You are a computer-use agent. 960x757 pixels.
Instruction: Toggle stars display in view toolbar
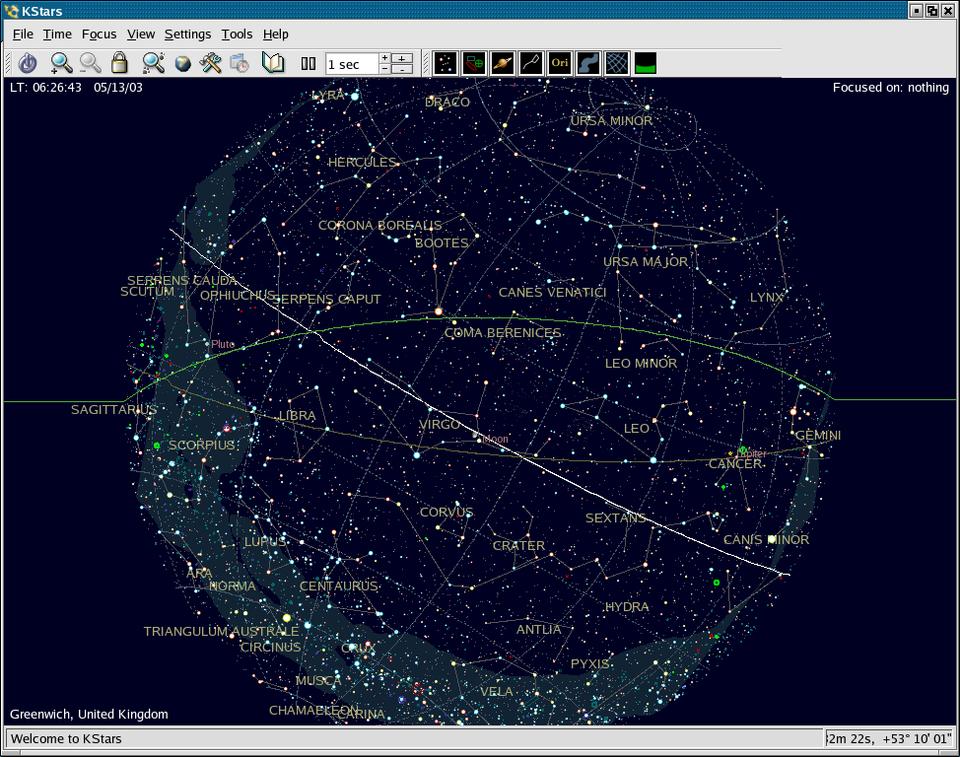pos(445,63)
